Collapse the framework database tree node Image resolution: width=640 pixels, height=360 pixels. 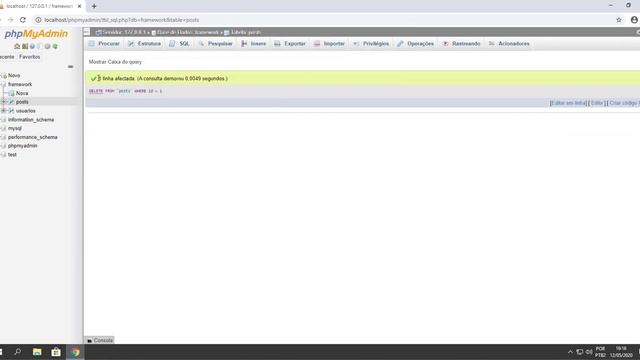point(3,84)
